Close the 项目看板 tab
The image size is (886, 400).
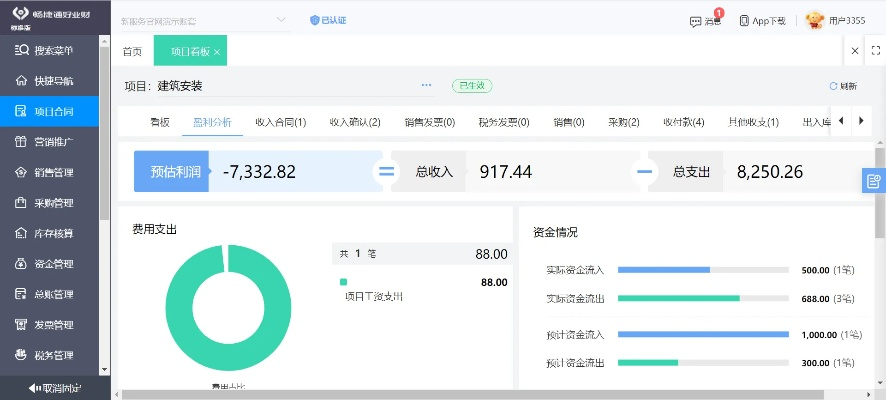pos(217,51)
